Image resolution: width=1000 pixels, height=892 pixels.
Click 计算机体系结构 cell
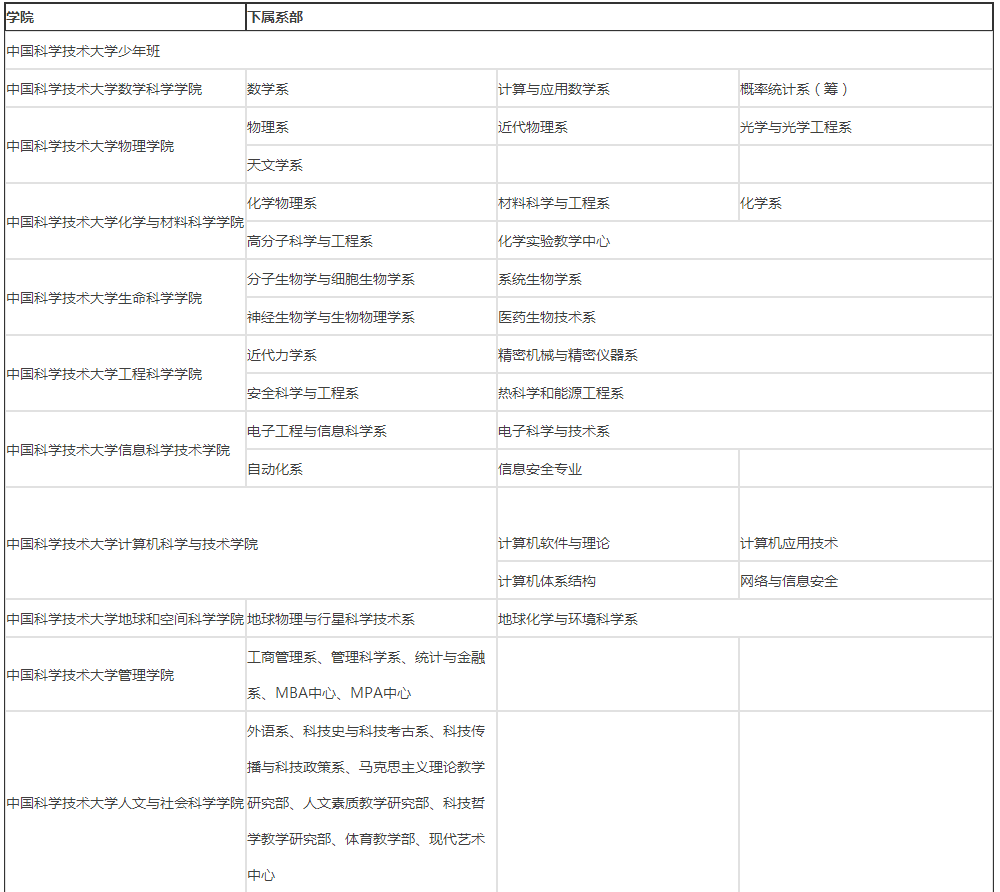coord(618,581)
